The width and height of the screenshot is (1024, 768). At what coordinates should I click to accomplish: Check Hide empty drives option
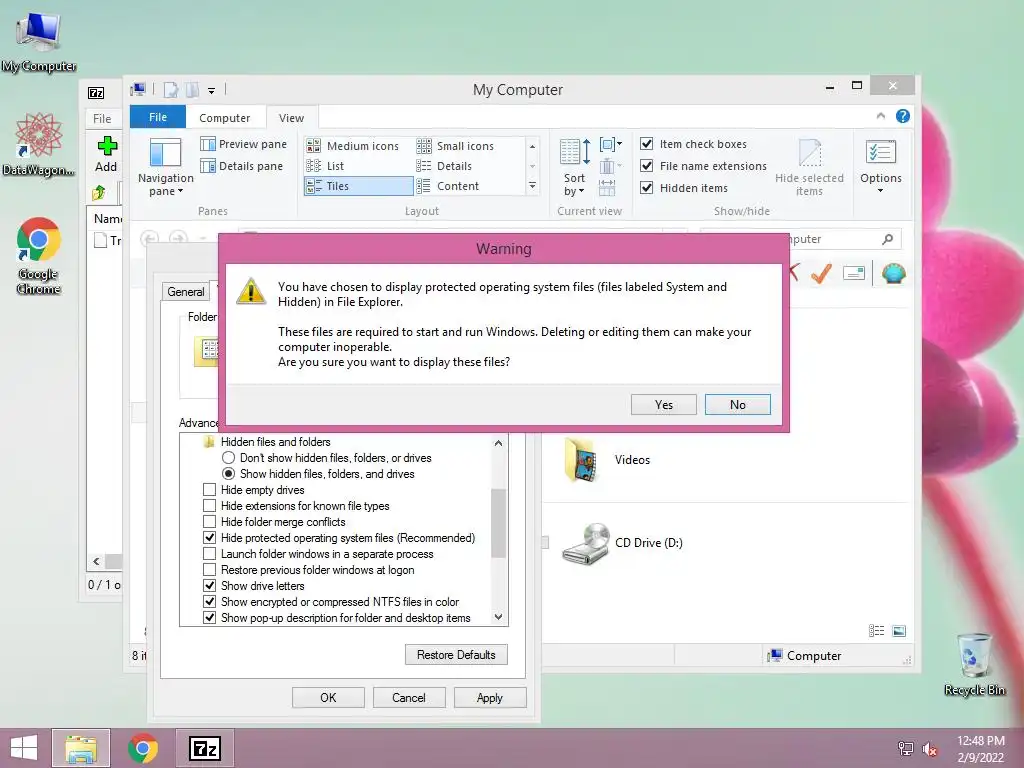pyautogui.click(x=209, y=490)
